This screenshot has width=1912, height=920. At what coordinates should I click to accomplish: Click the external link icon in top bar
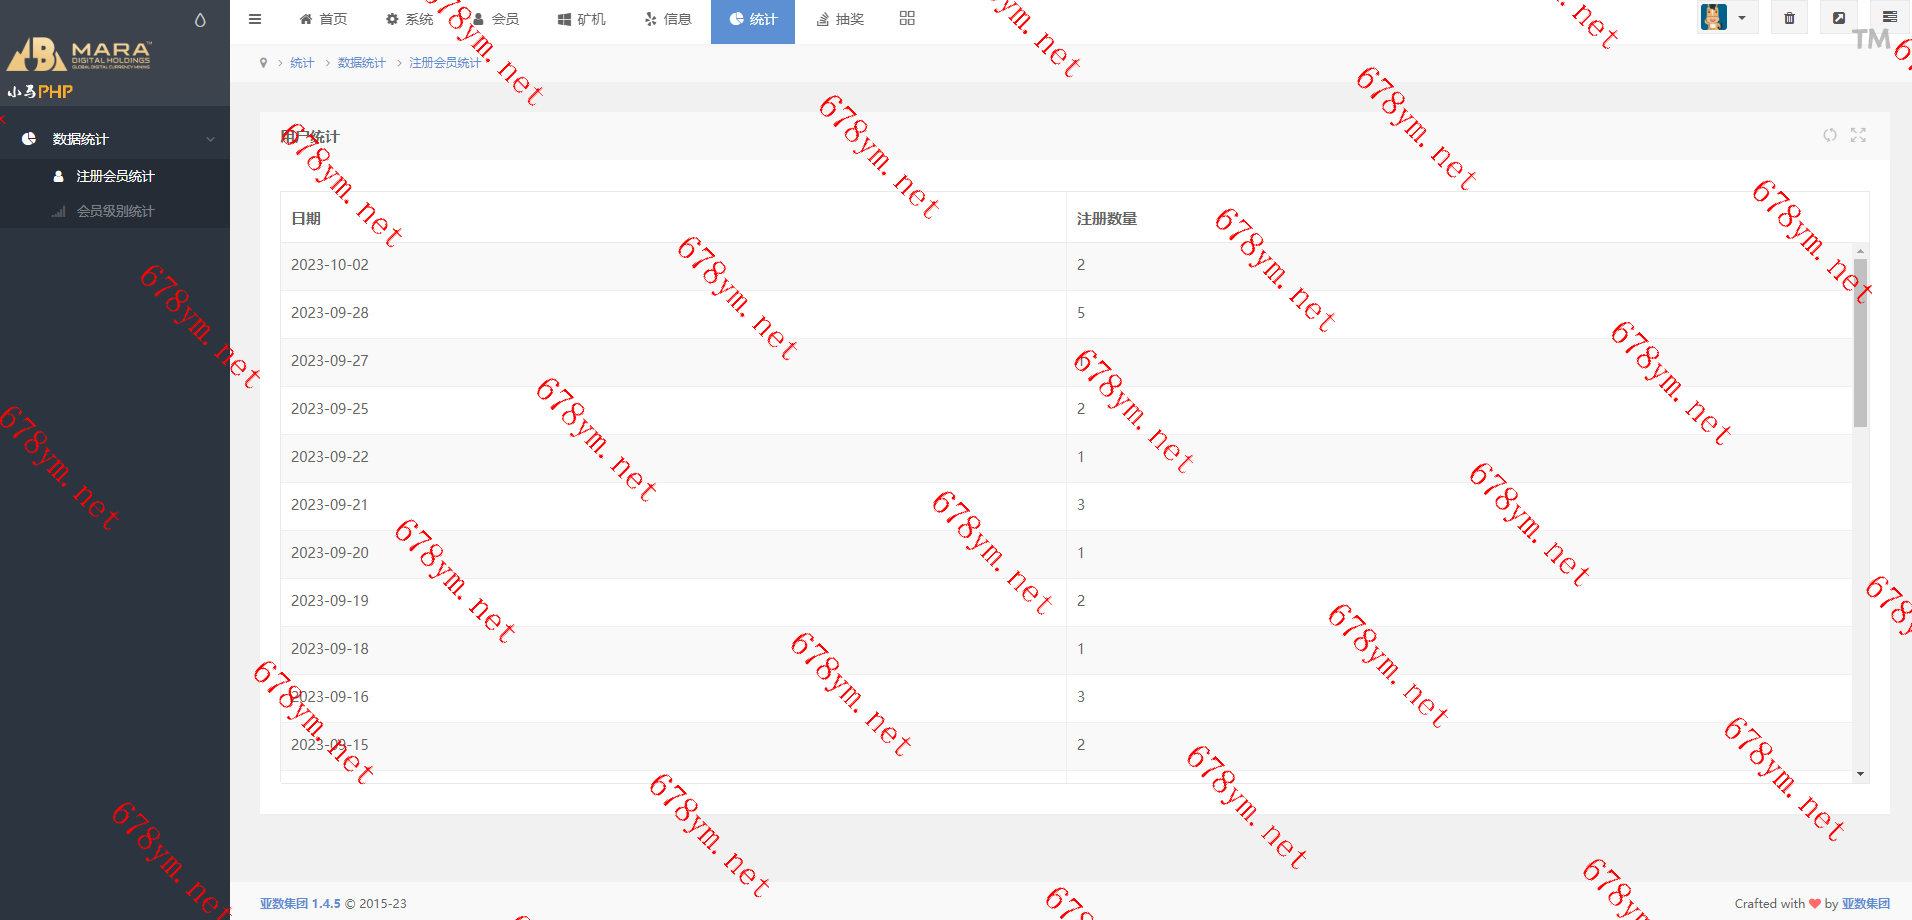point(1838,18)
